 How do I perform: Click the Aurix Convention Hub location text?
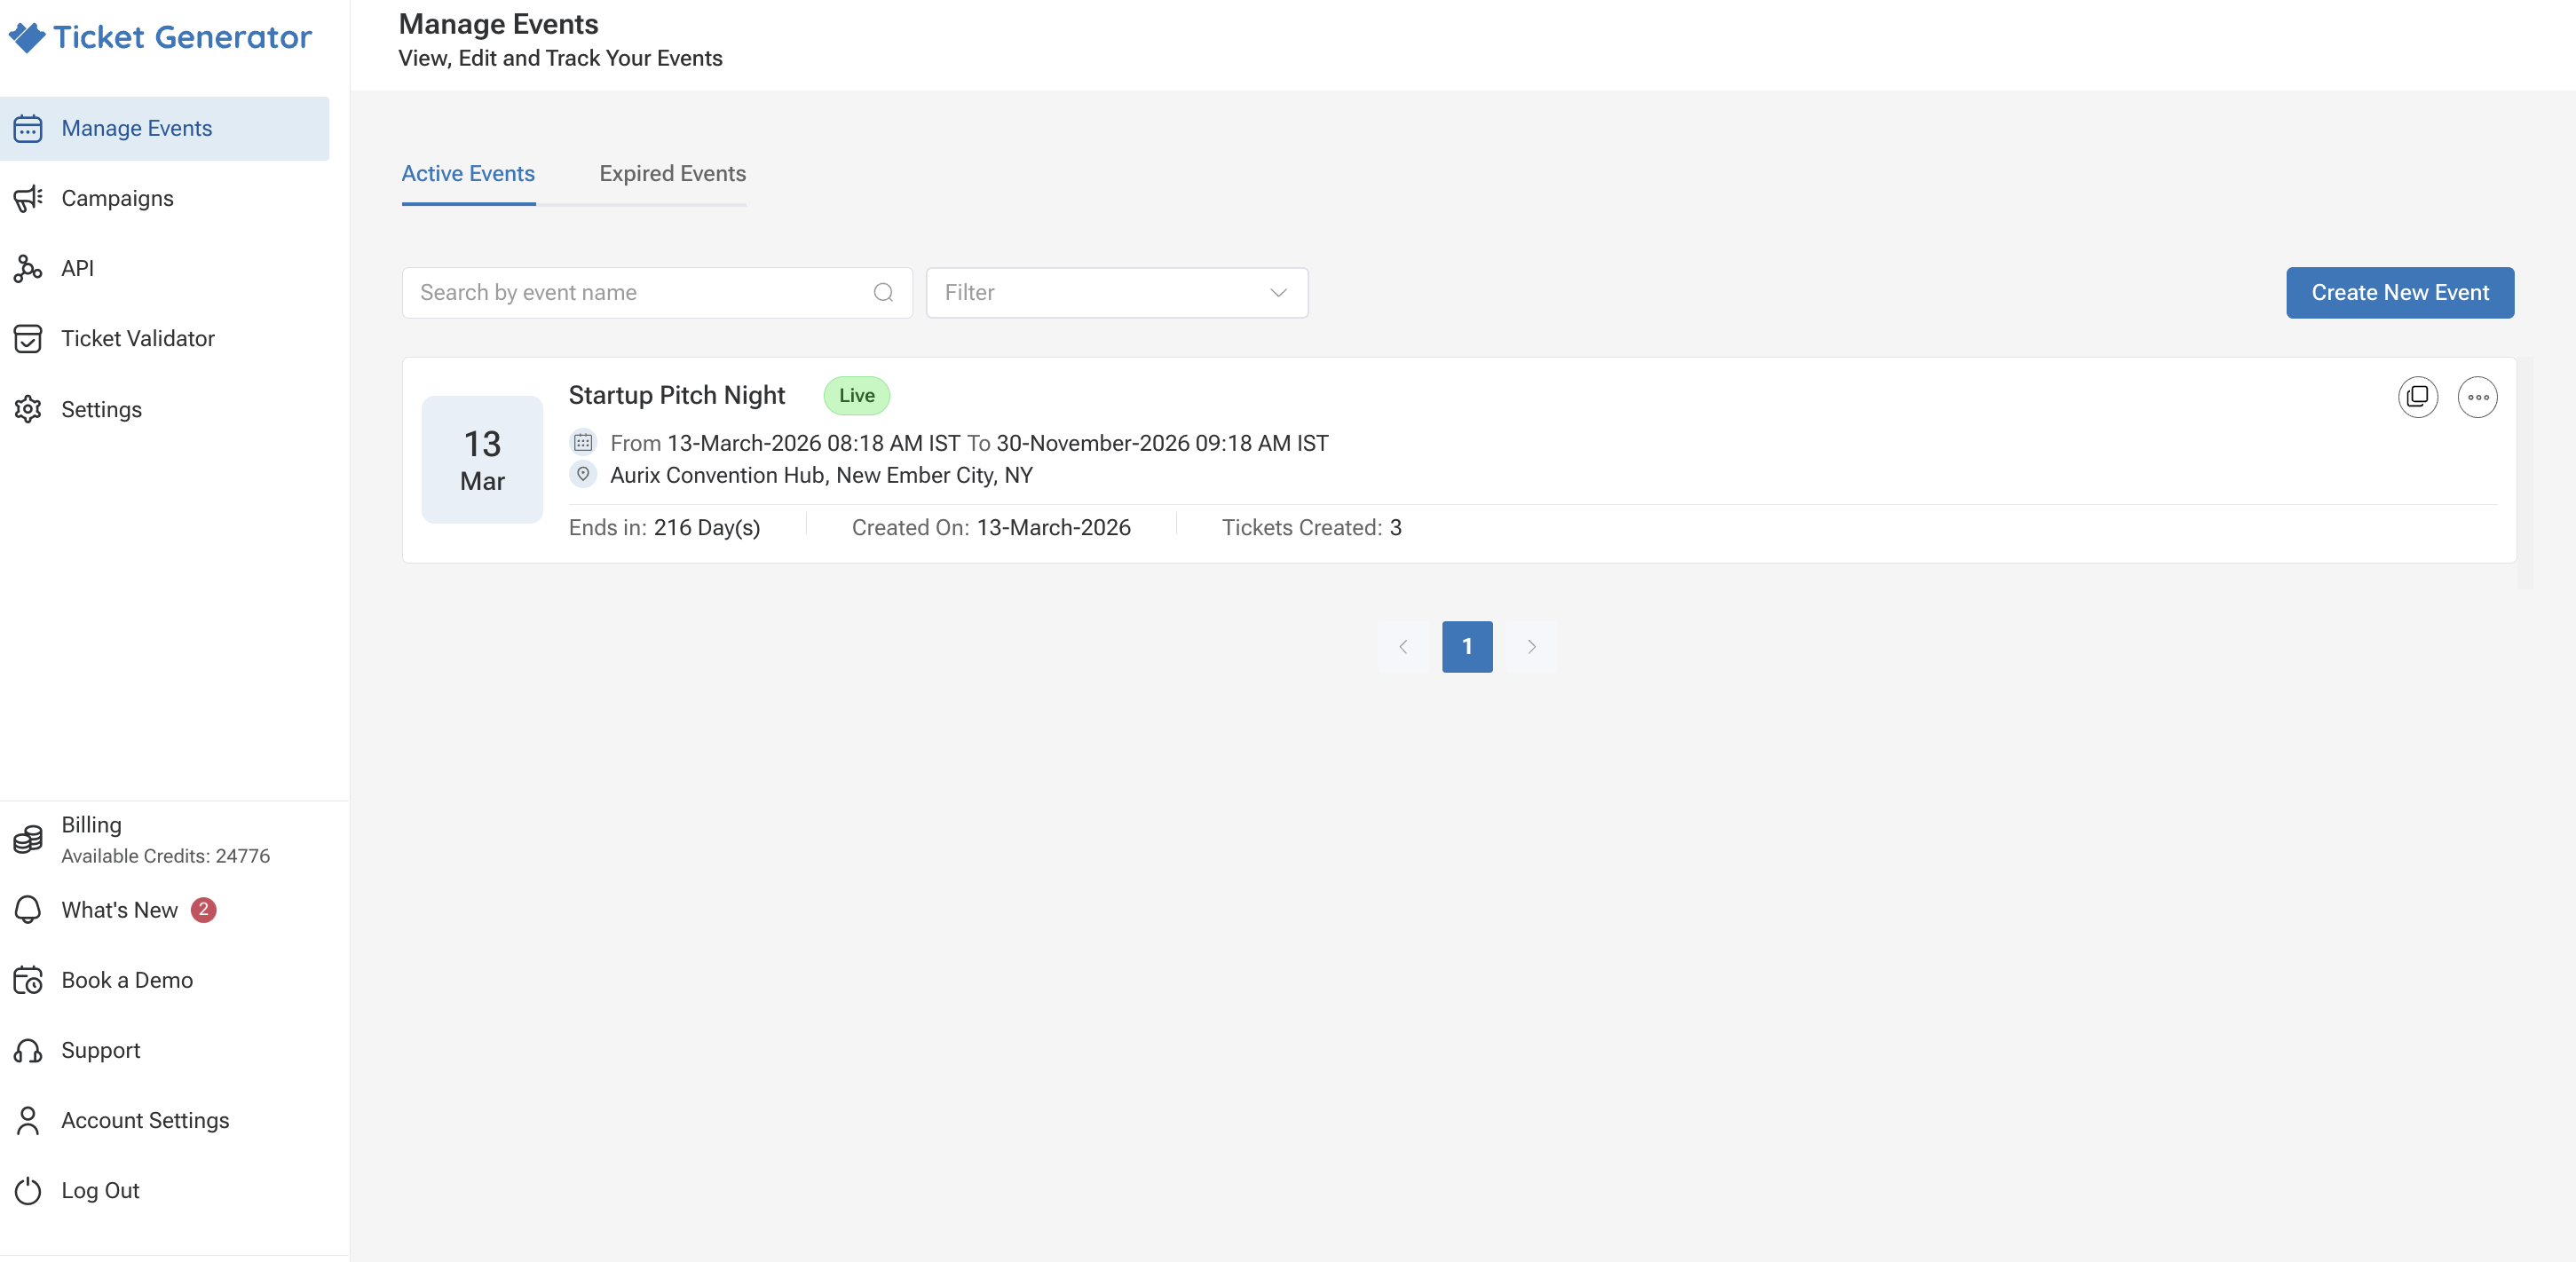821,475
